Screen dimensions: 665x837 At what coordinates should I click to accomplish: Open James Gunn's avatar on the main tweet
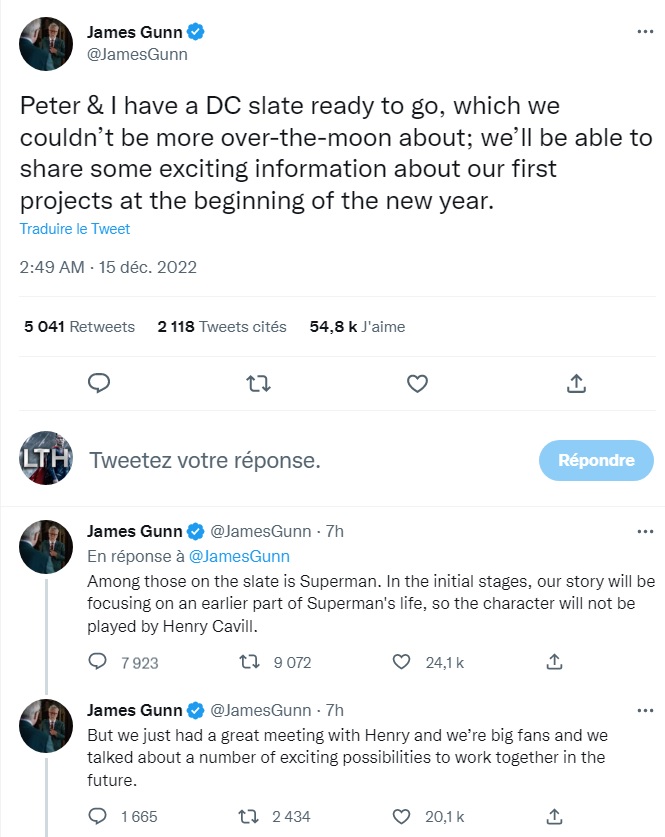click(x=46, y=44)
